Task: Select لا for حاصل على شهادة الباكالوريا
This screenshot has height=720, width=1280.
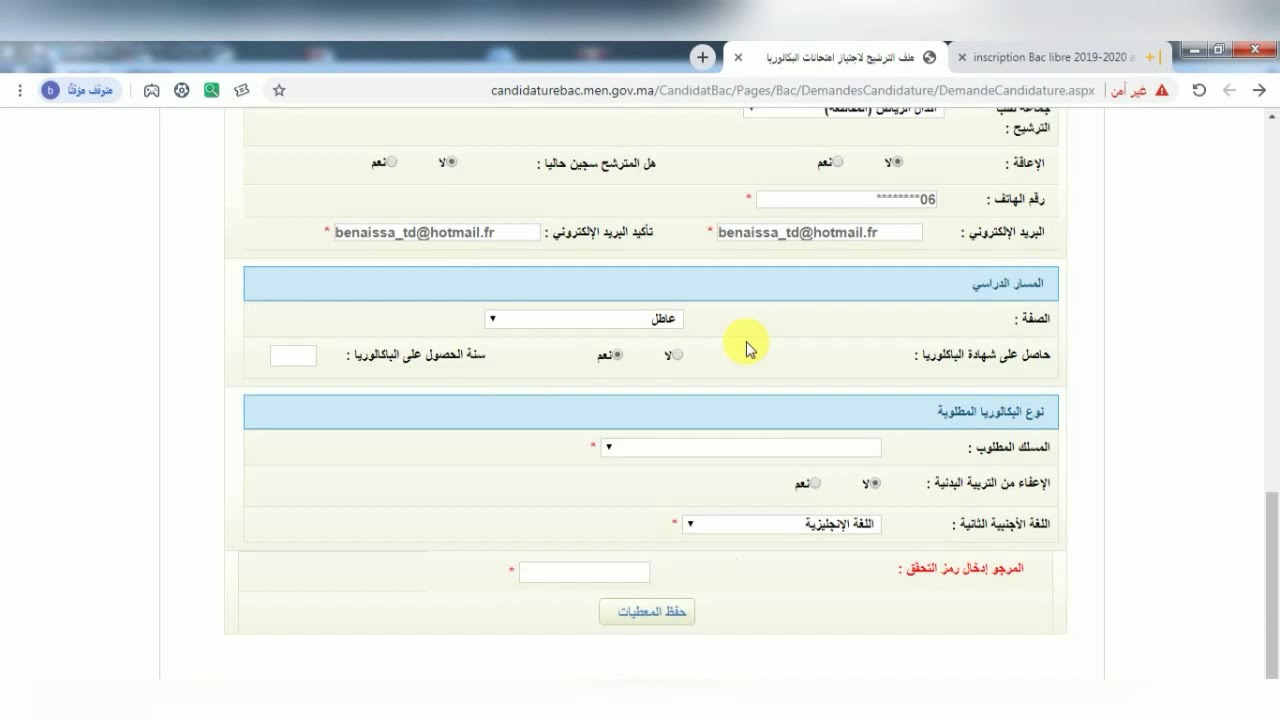Action: (x=677, y=355)
